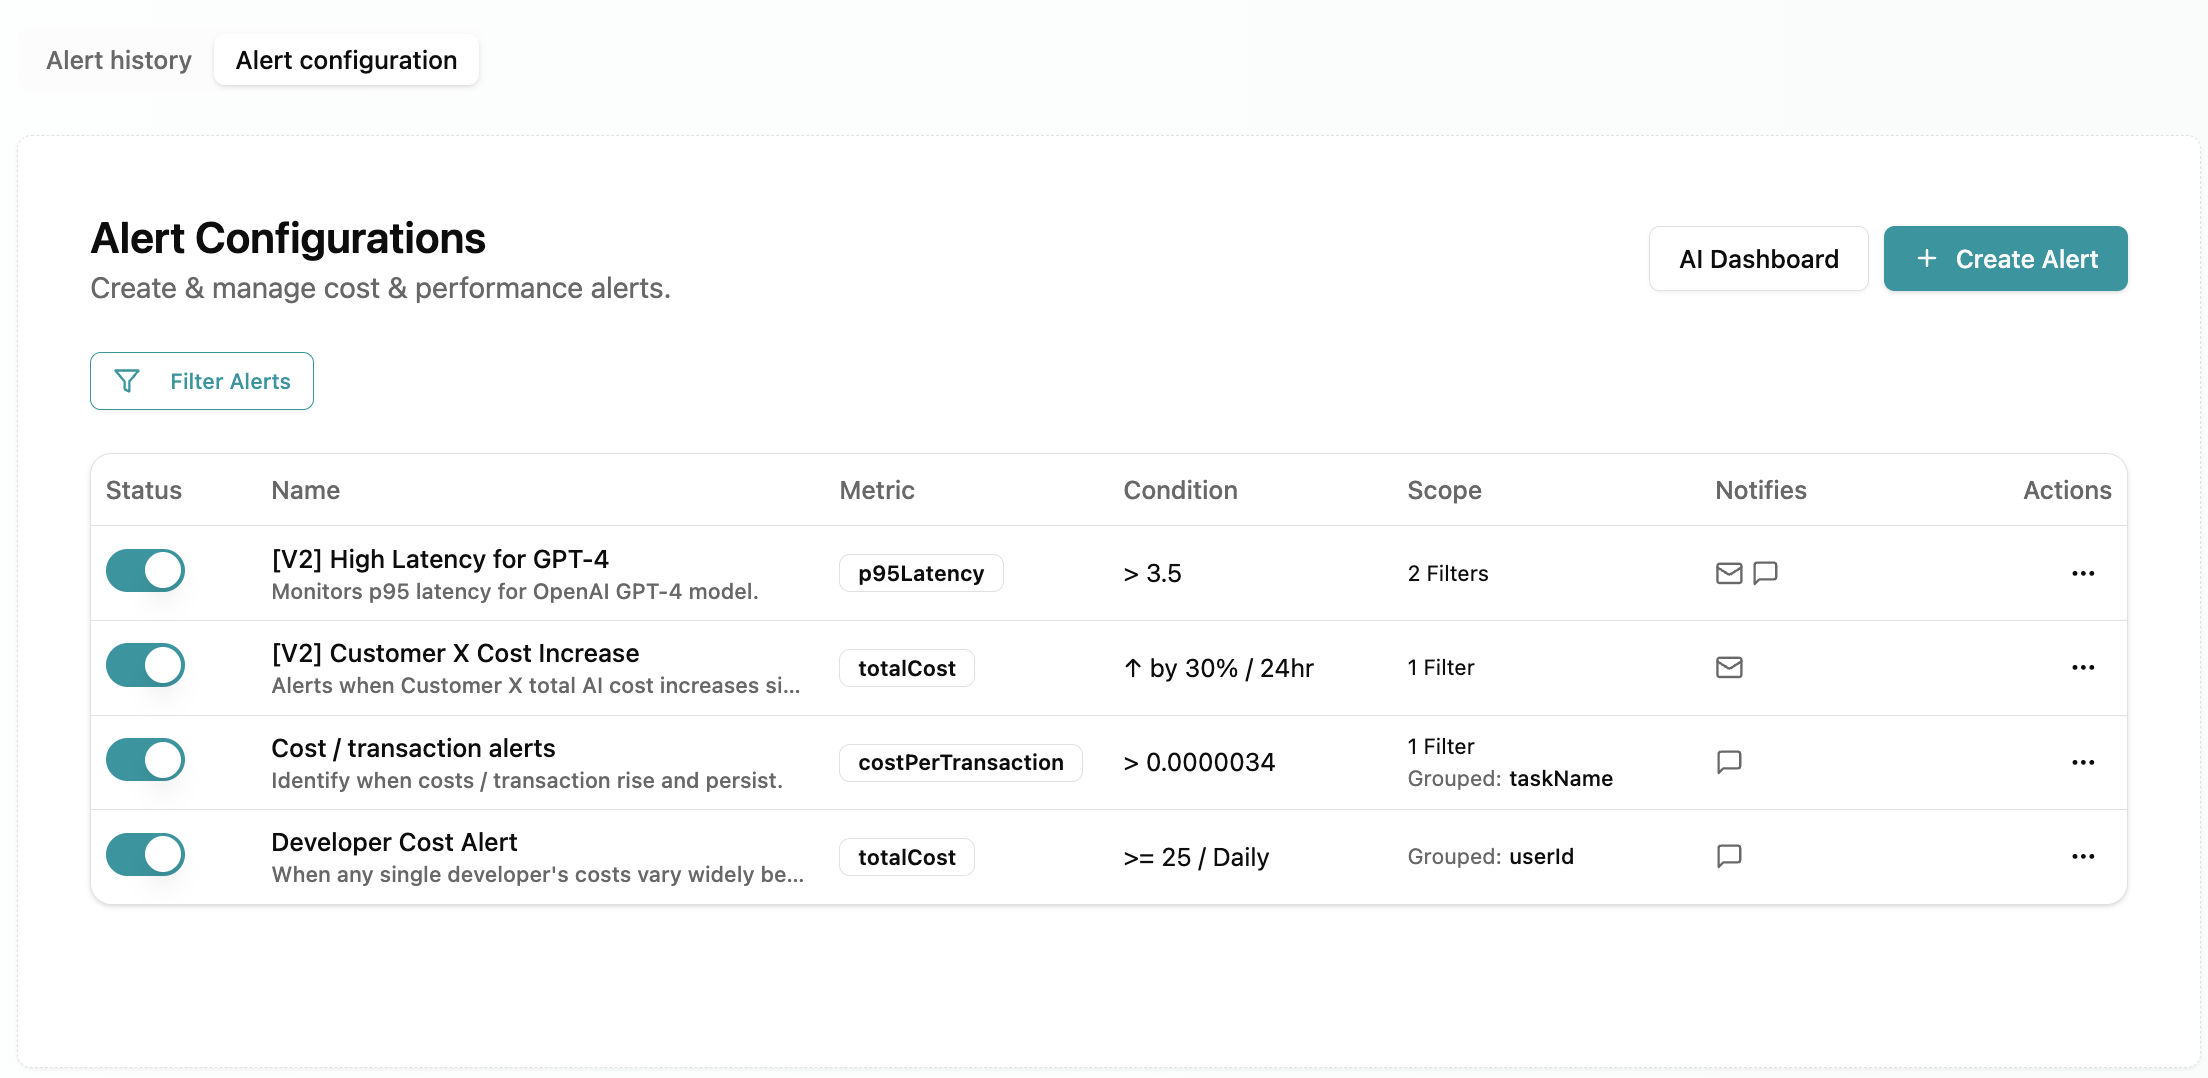Toggle off Customer X Cost Increase alert
Image resolution: width=2208 pixels, height=1078 pixels.
point(146,665)
